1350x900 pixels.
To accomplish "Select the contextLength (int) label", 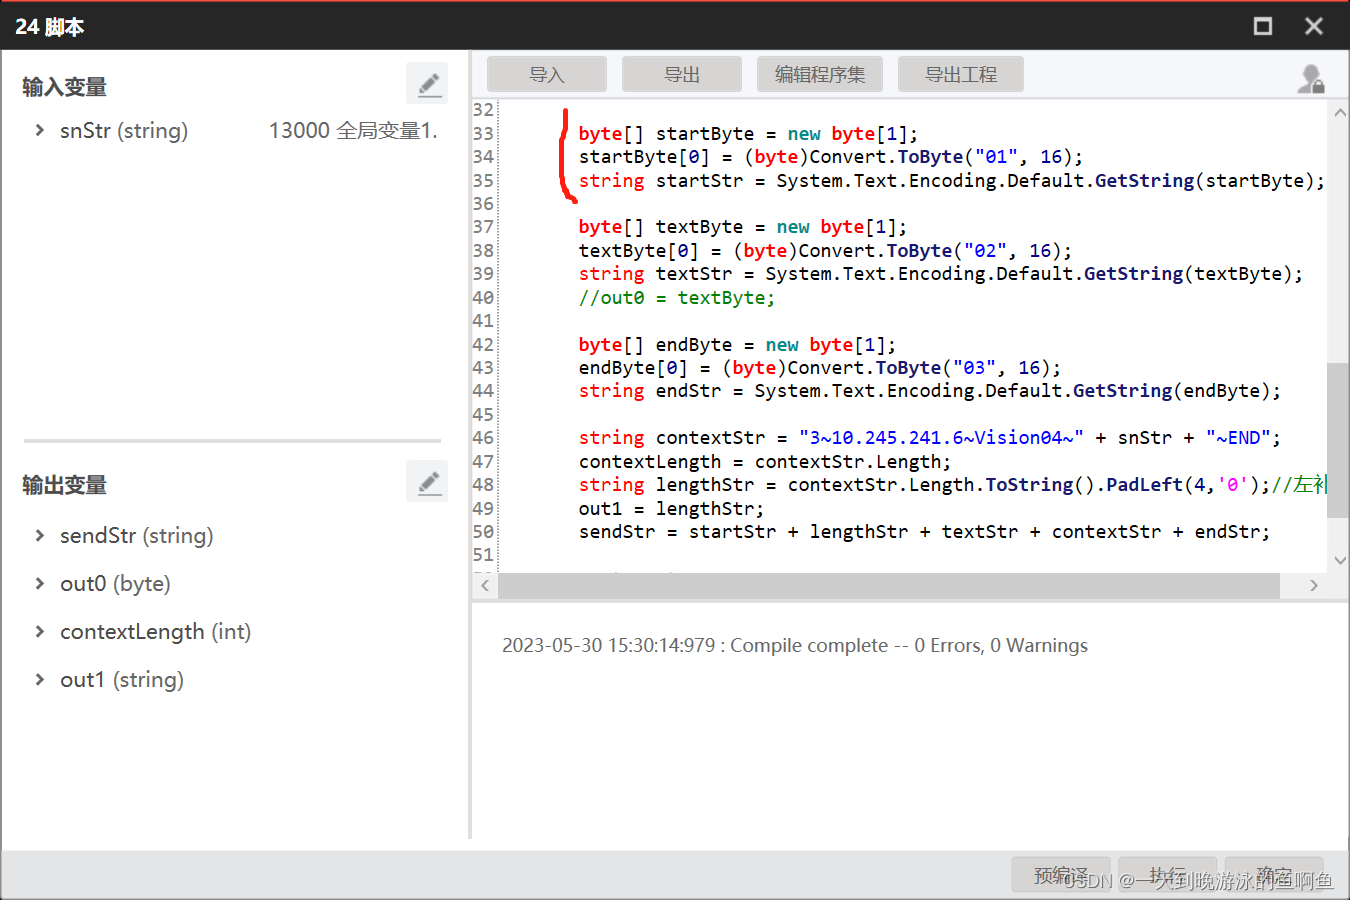I will tap(155, 631).
